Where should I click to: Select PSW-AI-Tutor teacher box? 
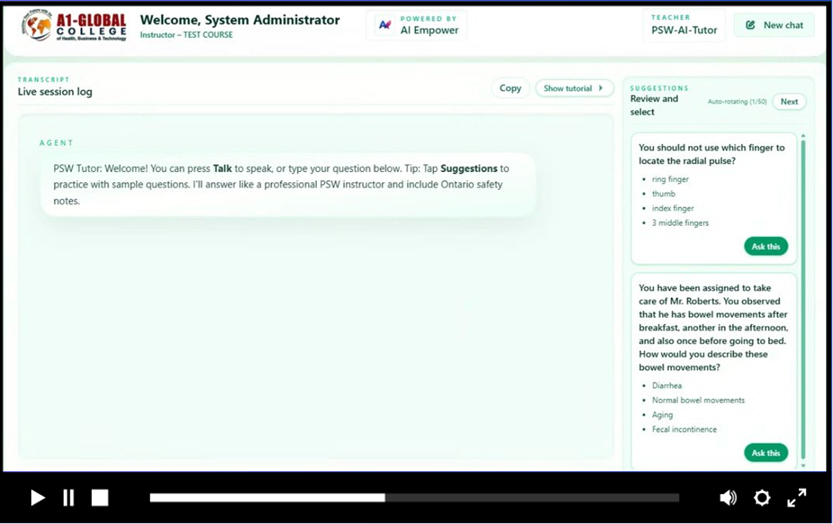click(684, 25)
